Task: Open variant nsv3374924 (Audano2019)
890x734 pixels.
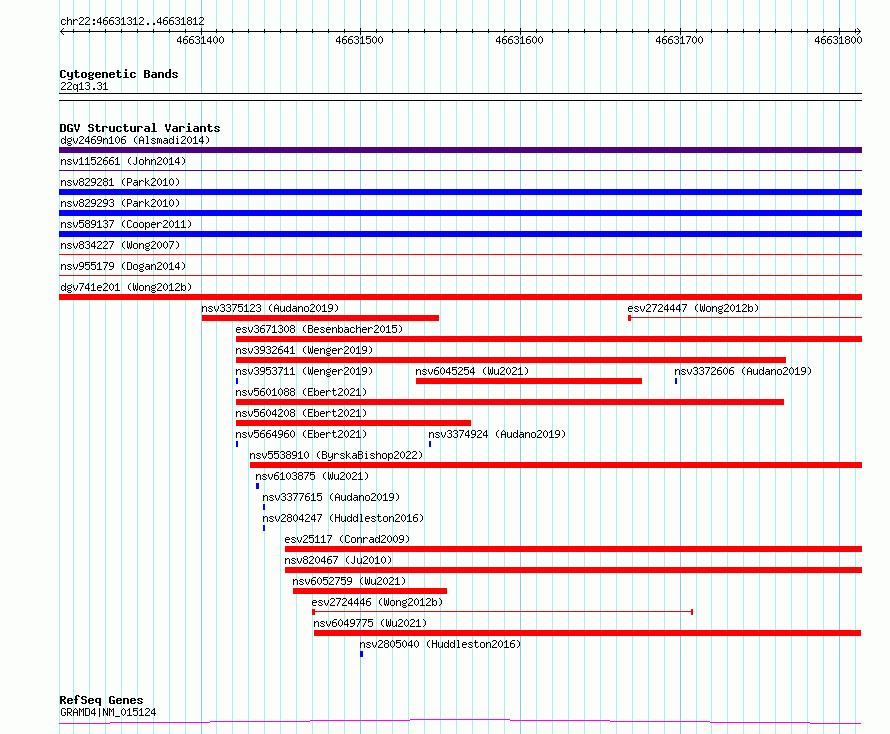Action: (497, 434)
